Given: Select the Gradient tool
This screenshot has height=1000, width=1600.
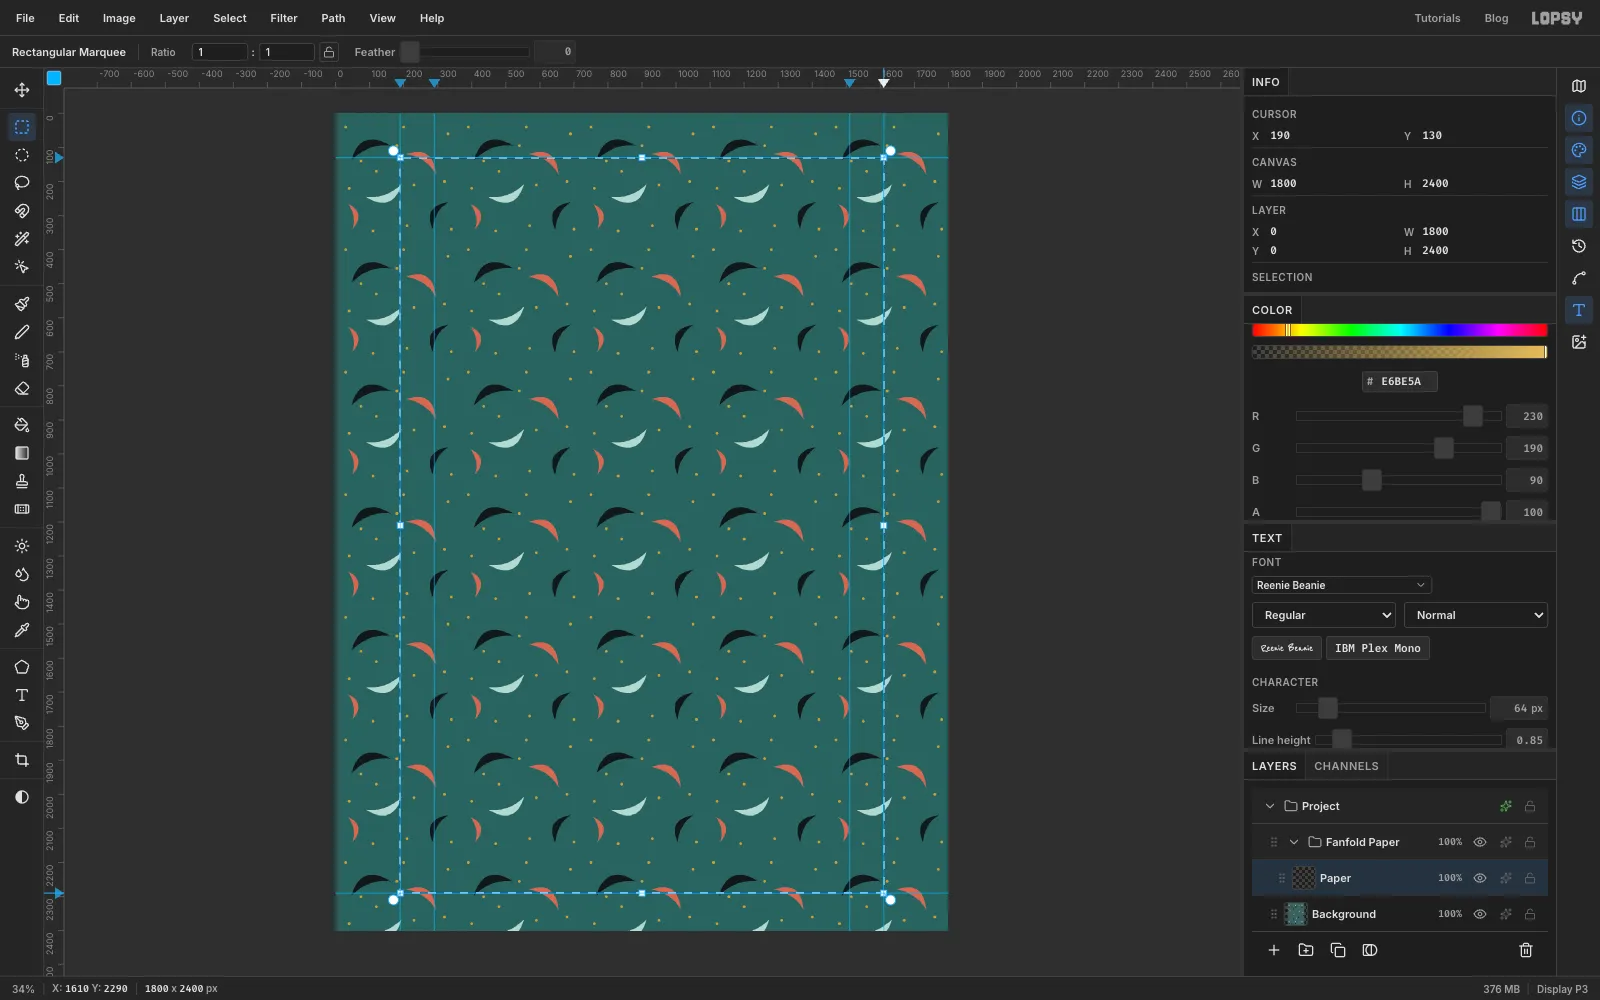Looking at the screenshot, I should pos(22,453).
